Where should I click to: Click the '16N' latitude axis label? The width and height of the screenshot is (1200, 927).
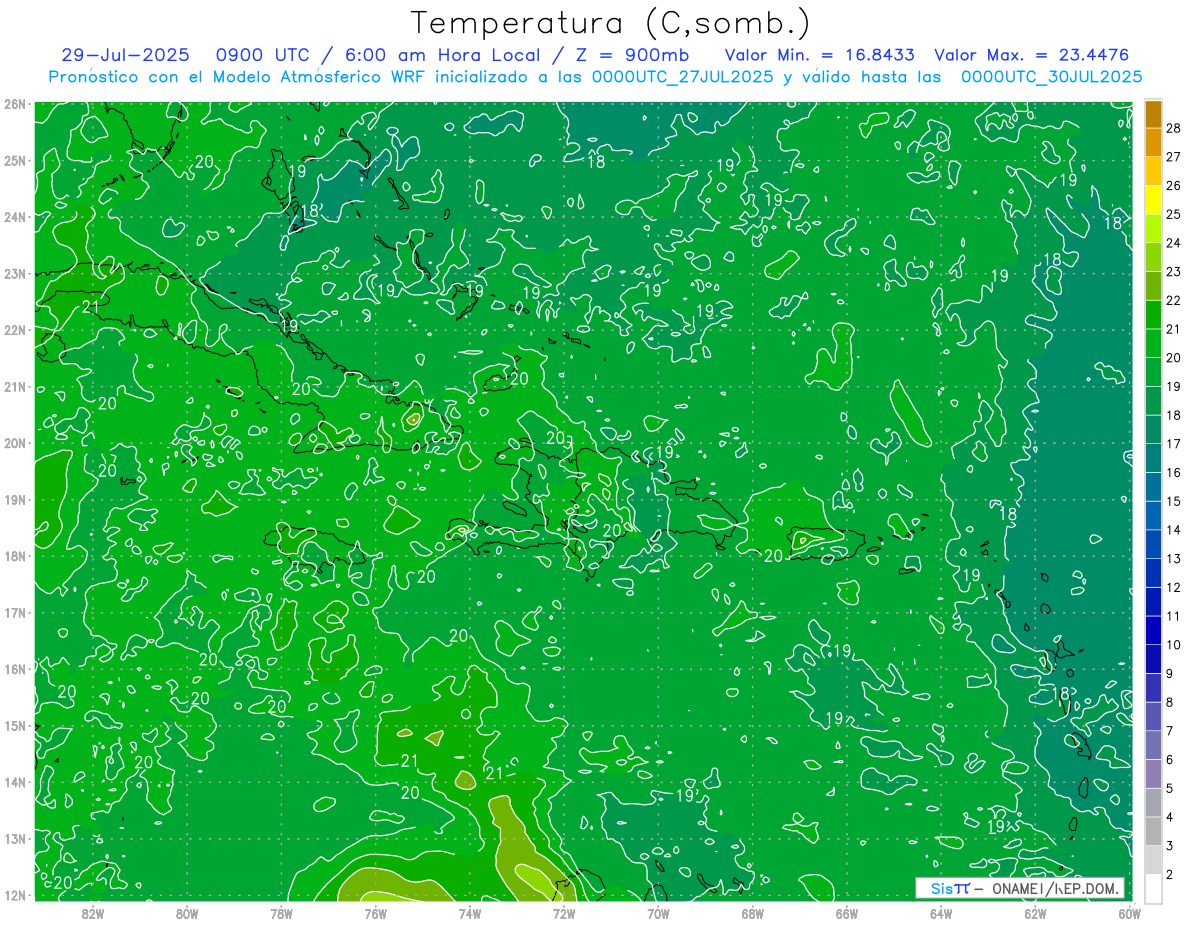[x=15, y=669]
